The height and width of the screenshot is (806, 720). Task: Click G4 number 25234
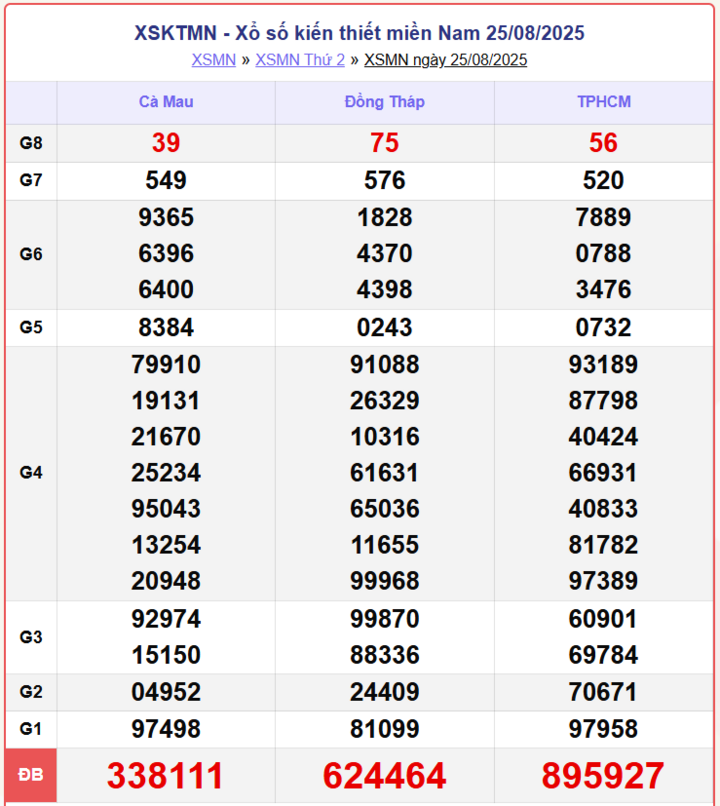point(166,473)
